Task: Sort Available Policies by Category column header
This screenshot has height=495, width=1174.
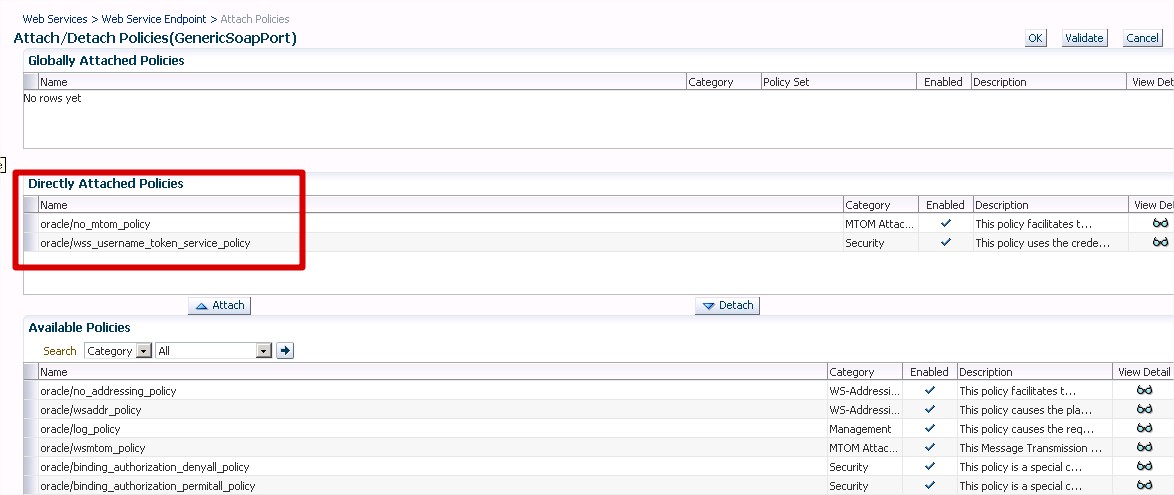Action: coord(851,372)
